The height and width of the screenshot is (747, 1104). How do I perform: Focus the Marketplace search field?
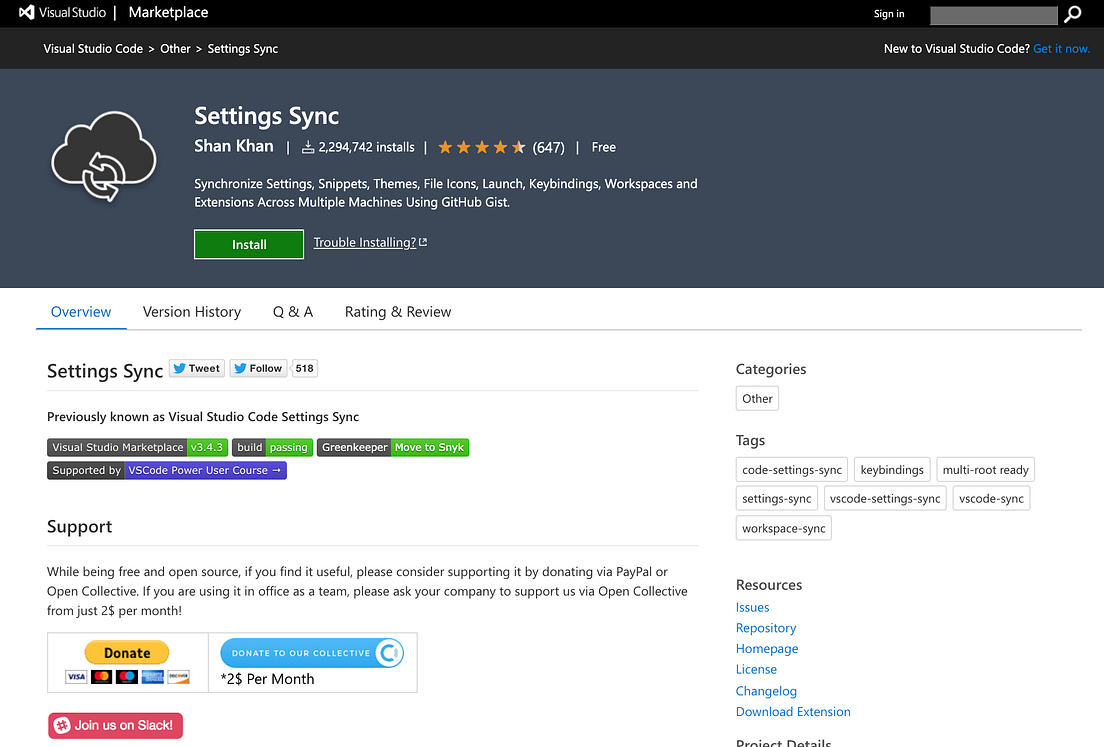(993, 15)
